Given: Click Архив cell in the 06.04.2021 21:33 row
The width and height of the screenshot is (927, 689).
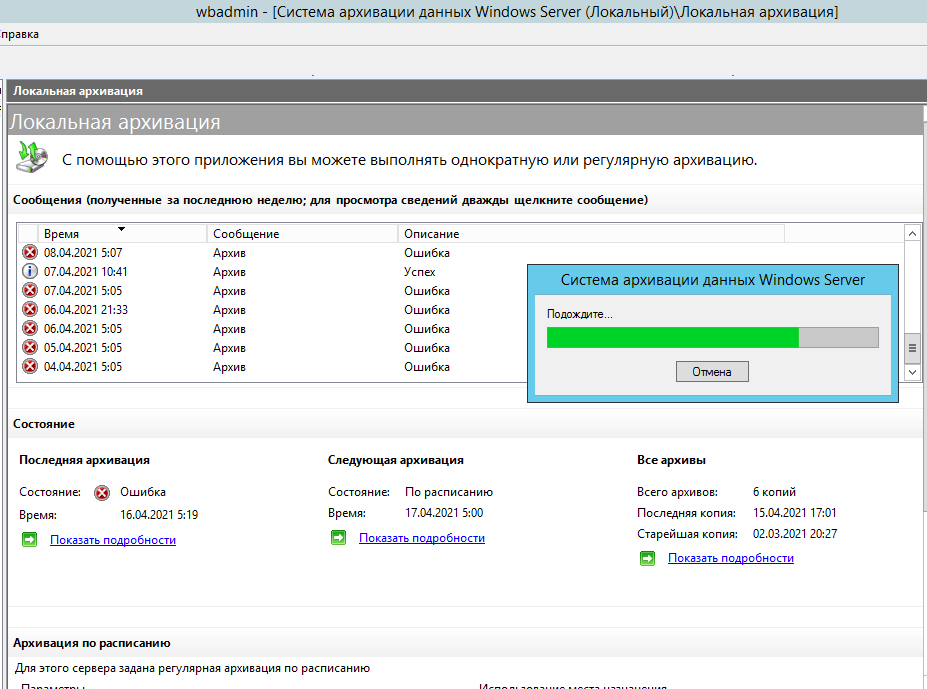Looking at the screenshot, I should (229, 310).
